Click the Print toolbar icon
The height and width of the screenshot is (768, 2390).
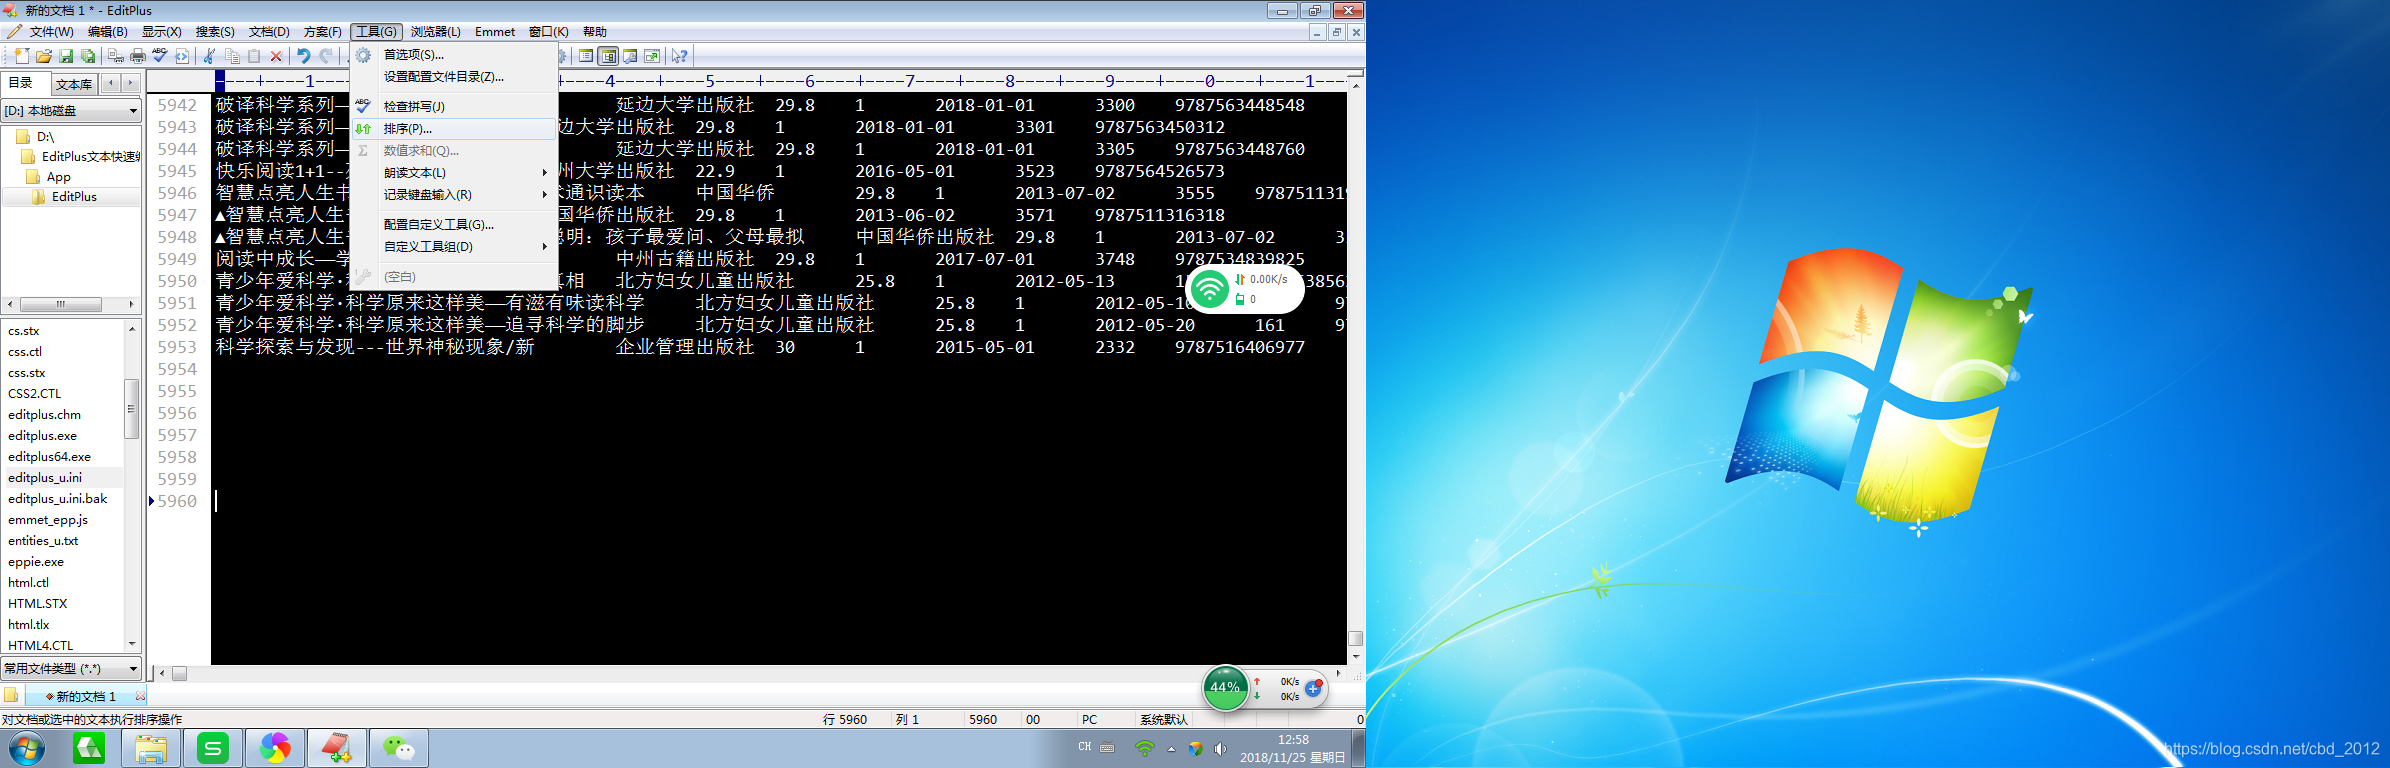pos(138,56)
